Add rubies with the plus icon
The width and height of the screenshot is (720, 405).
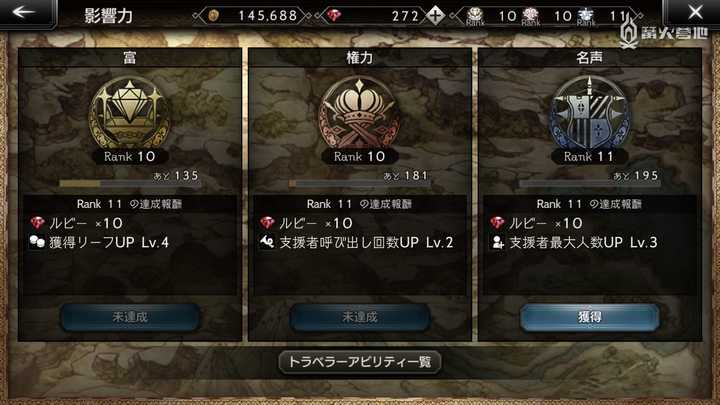coord(435,16)
